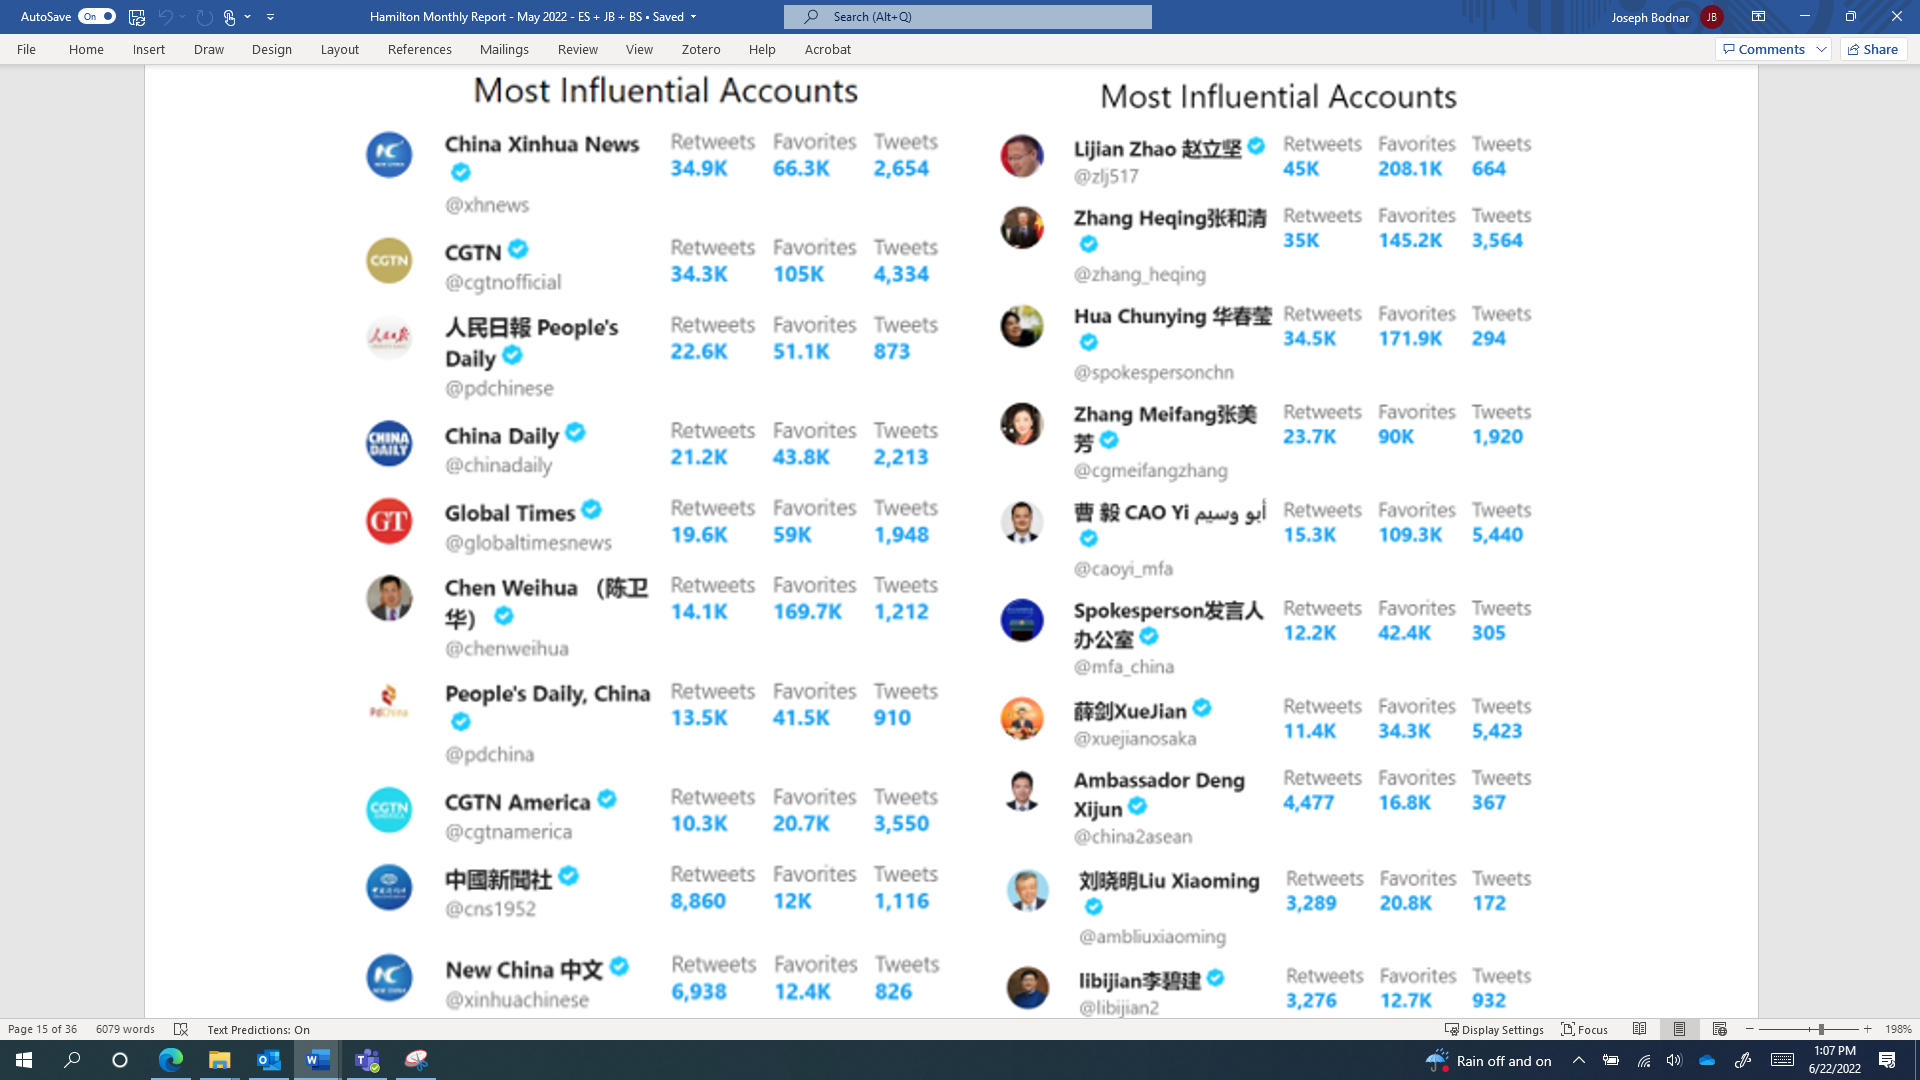Click the zoom in plus button
This screenshot has height=1080, width=1920.
pyautogui.click(x=1867, y=1029)
